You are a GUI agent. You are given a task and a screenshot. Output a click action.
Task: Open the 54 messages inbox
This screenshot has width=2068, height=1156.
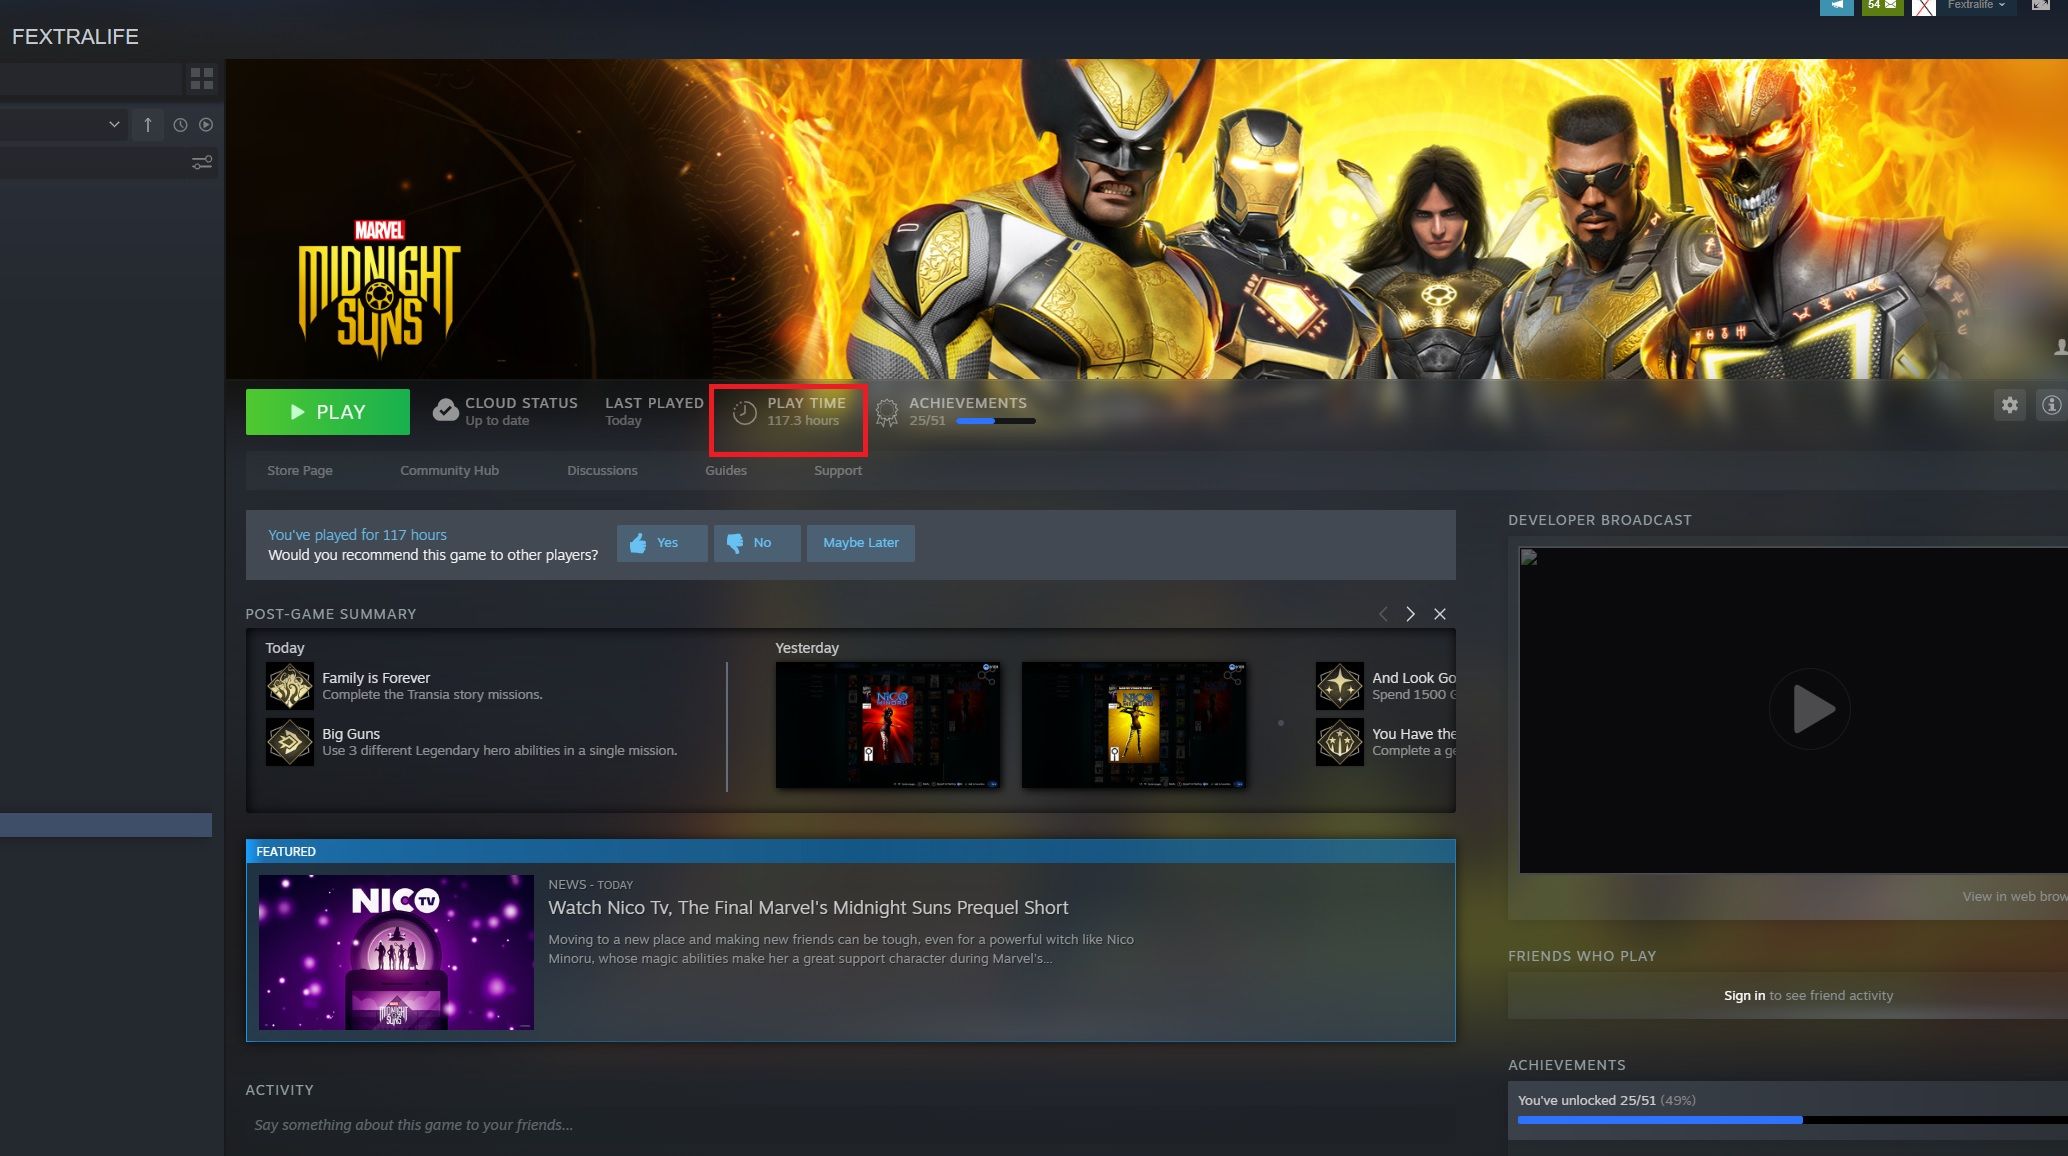tap(1882, 6)
